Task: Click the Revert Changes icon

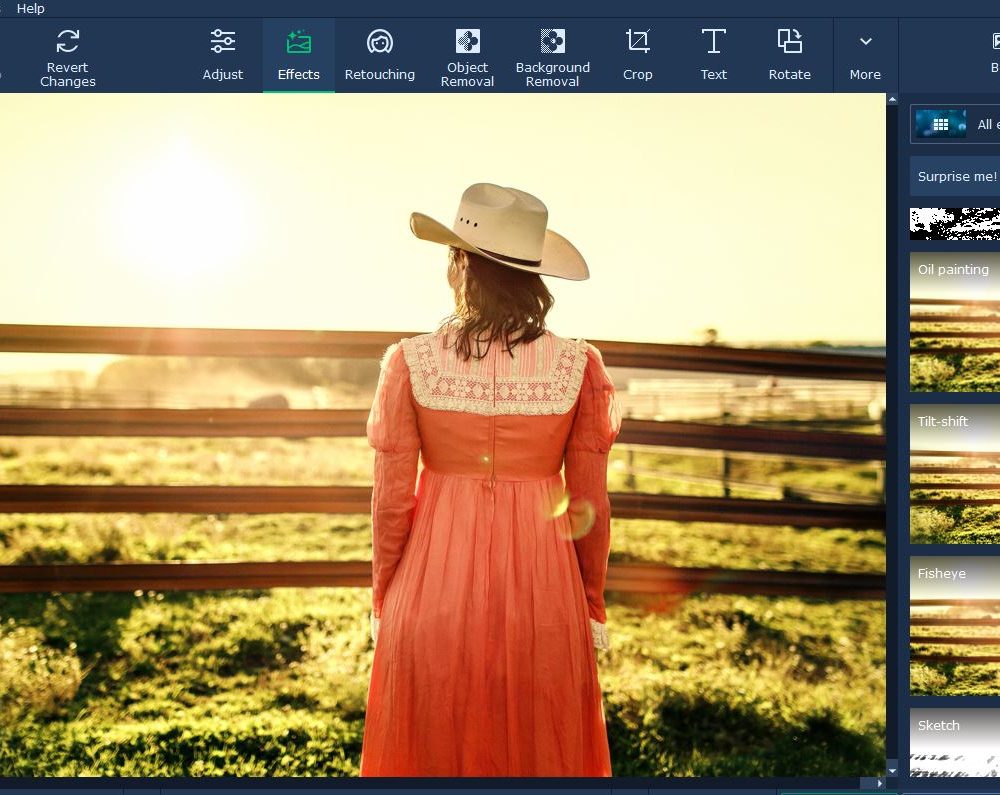Action: [67, 42]
